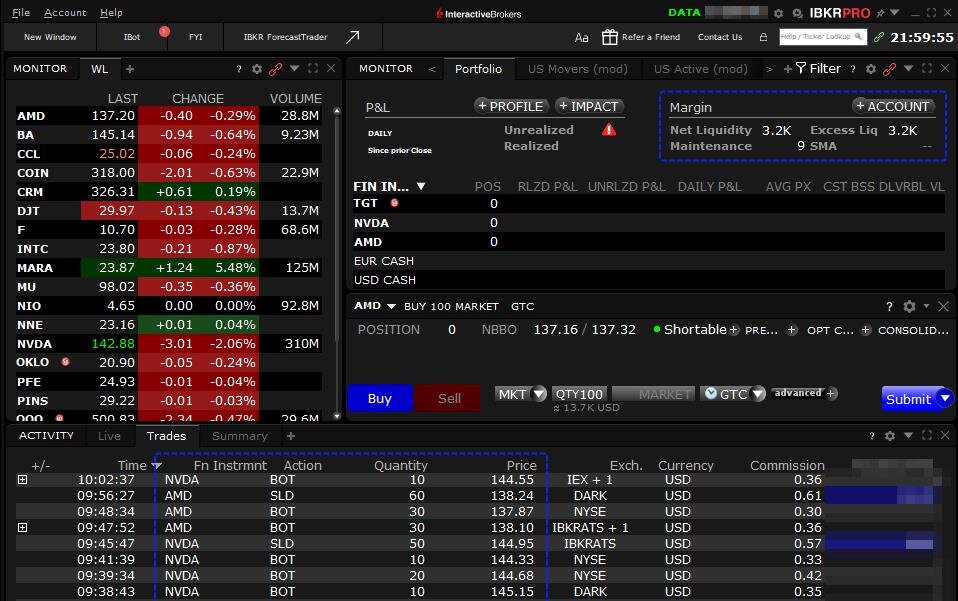Click the QTY100 quantity field

pyautogui.click(x=579, y=394)
